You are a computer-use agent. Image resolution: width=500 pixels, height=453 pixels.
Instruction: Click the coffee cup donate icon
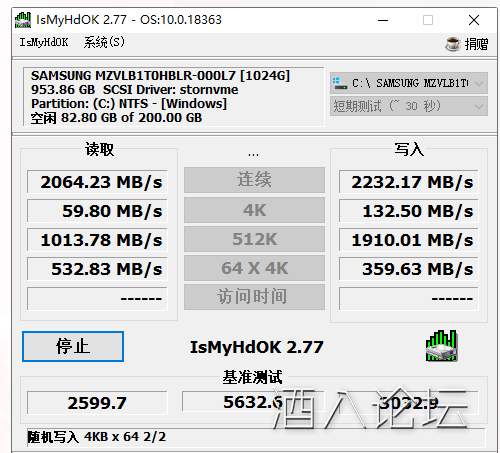pyautogui.click(x=453, y=44)
